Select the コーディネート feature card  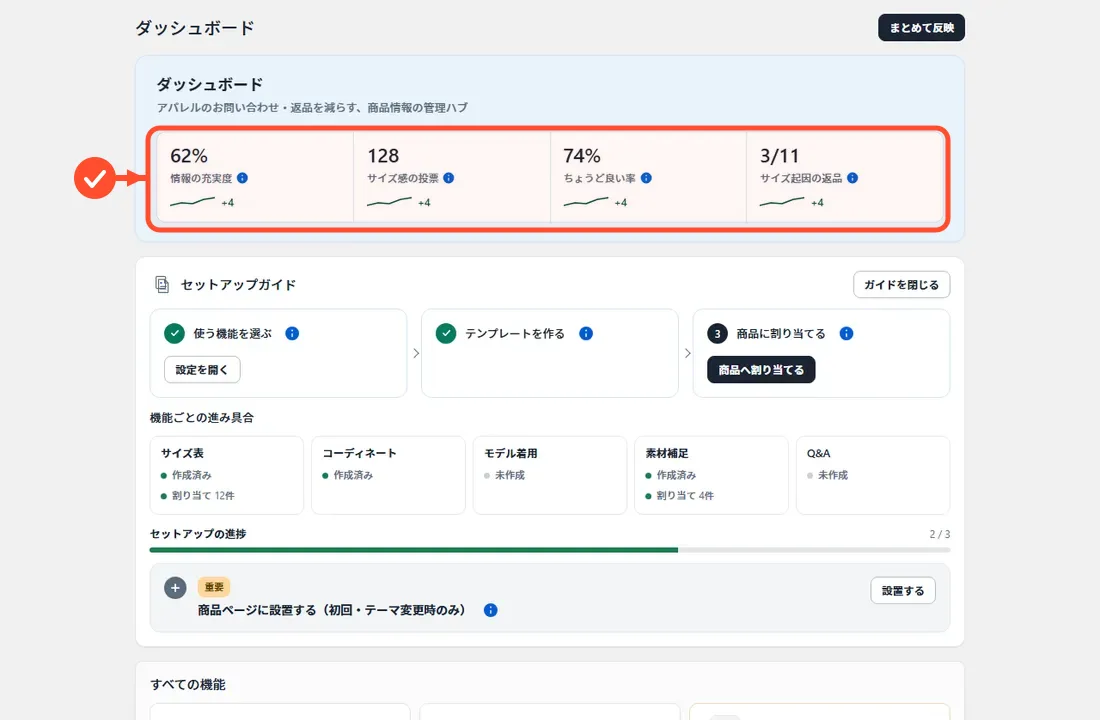pyautogui.click(x=388, y=475)
